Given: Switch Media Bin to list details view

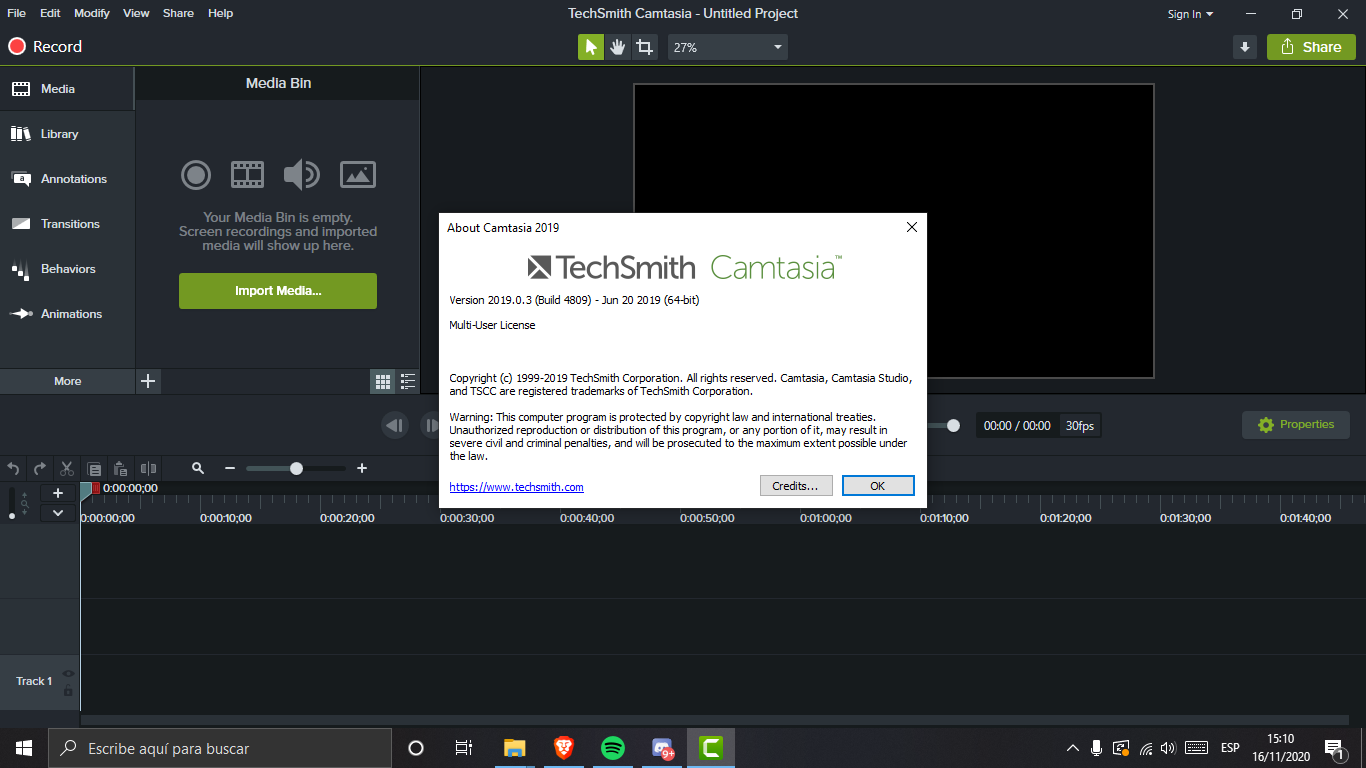Looking at the screenshot, I should tap(408, 381).
